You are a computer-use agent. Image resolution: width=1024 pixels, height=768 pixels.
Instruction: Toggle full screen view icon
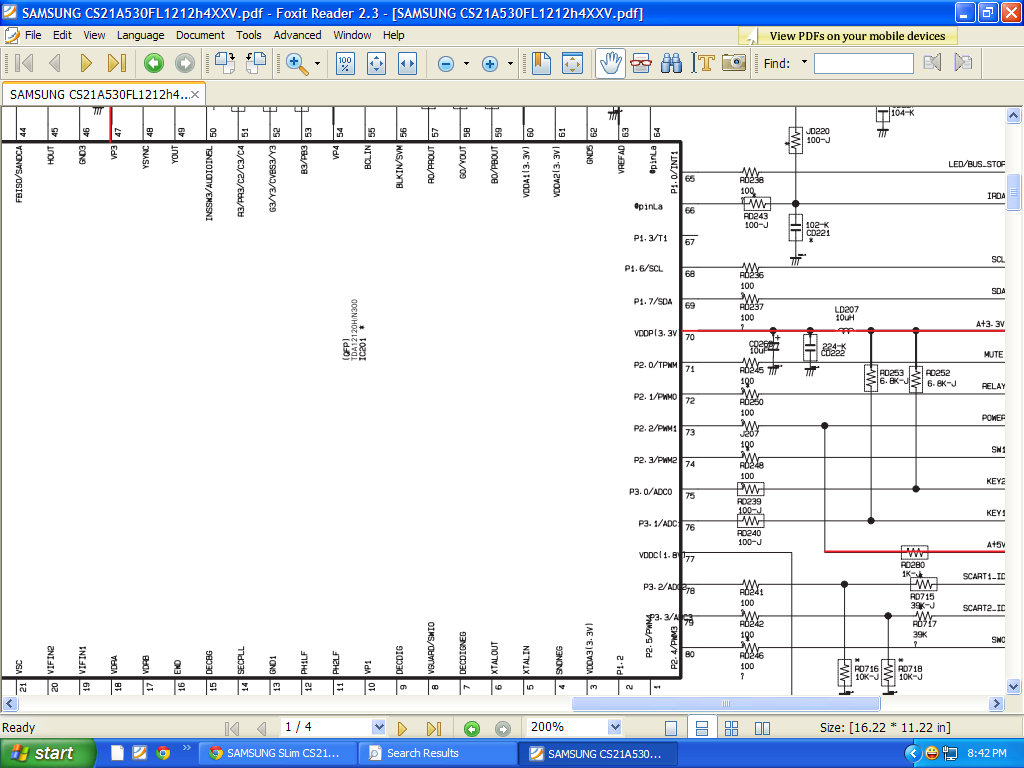(x=573, y=63)
